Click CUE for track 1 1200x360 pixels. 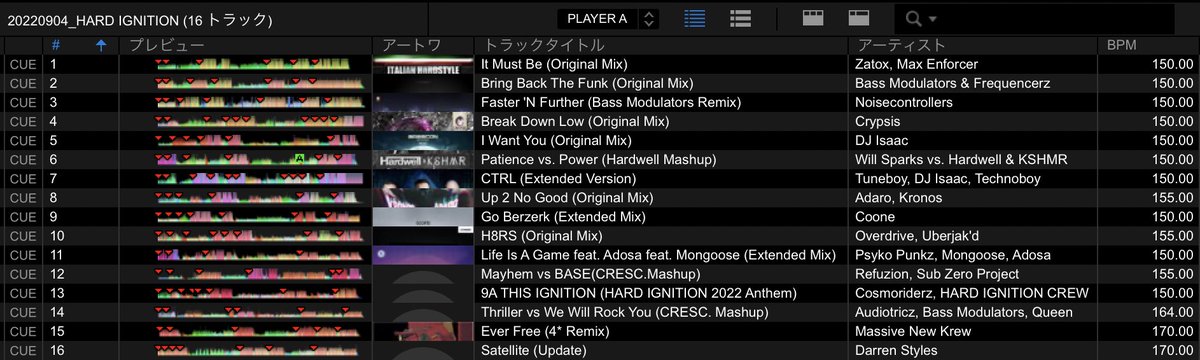(22, 64)
